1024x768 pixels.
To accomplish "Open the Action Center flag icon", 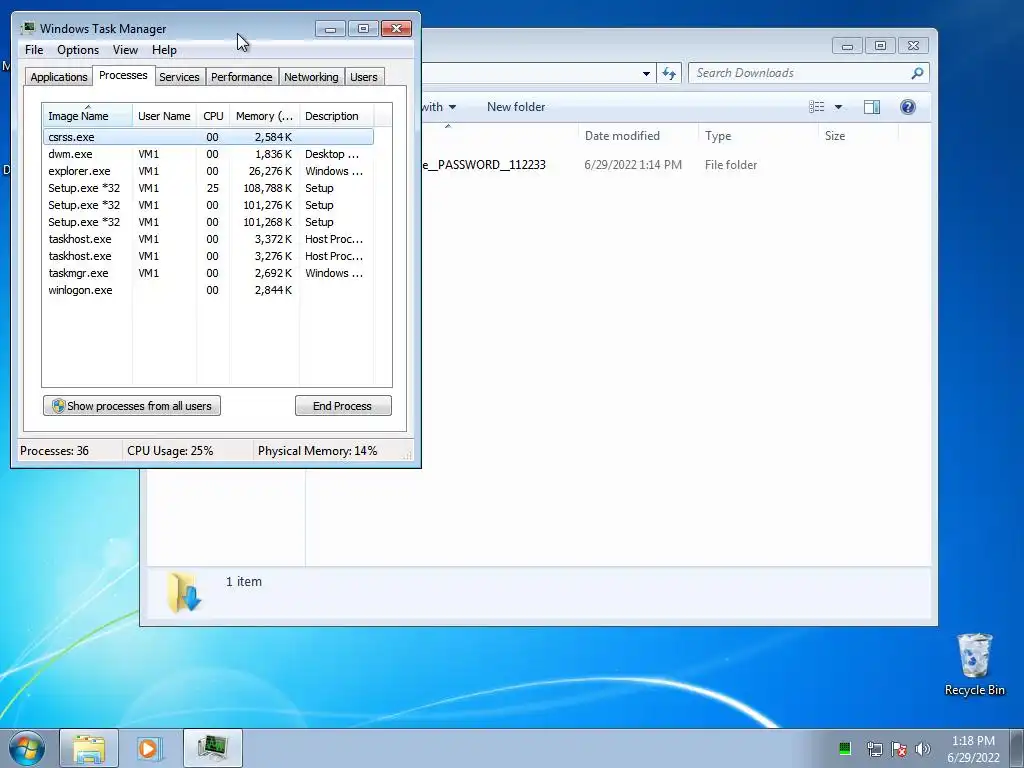I will [899, 748].
